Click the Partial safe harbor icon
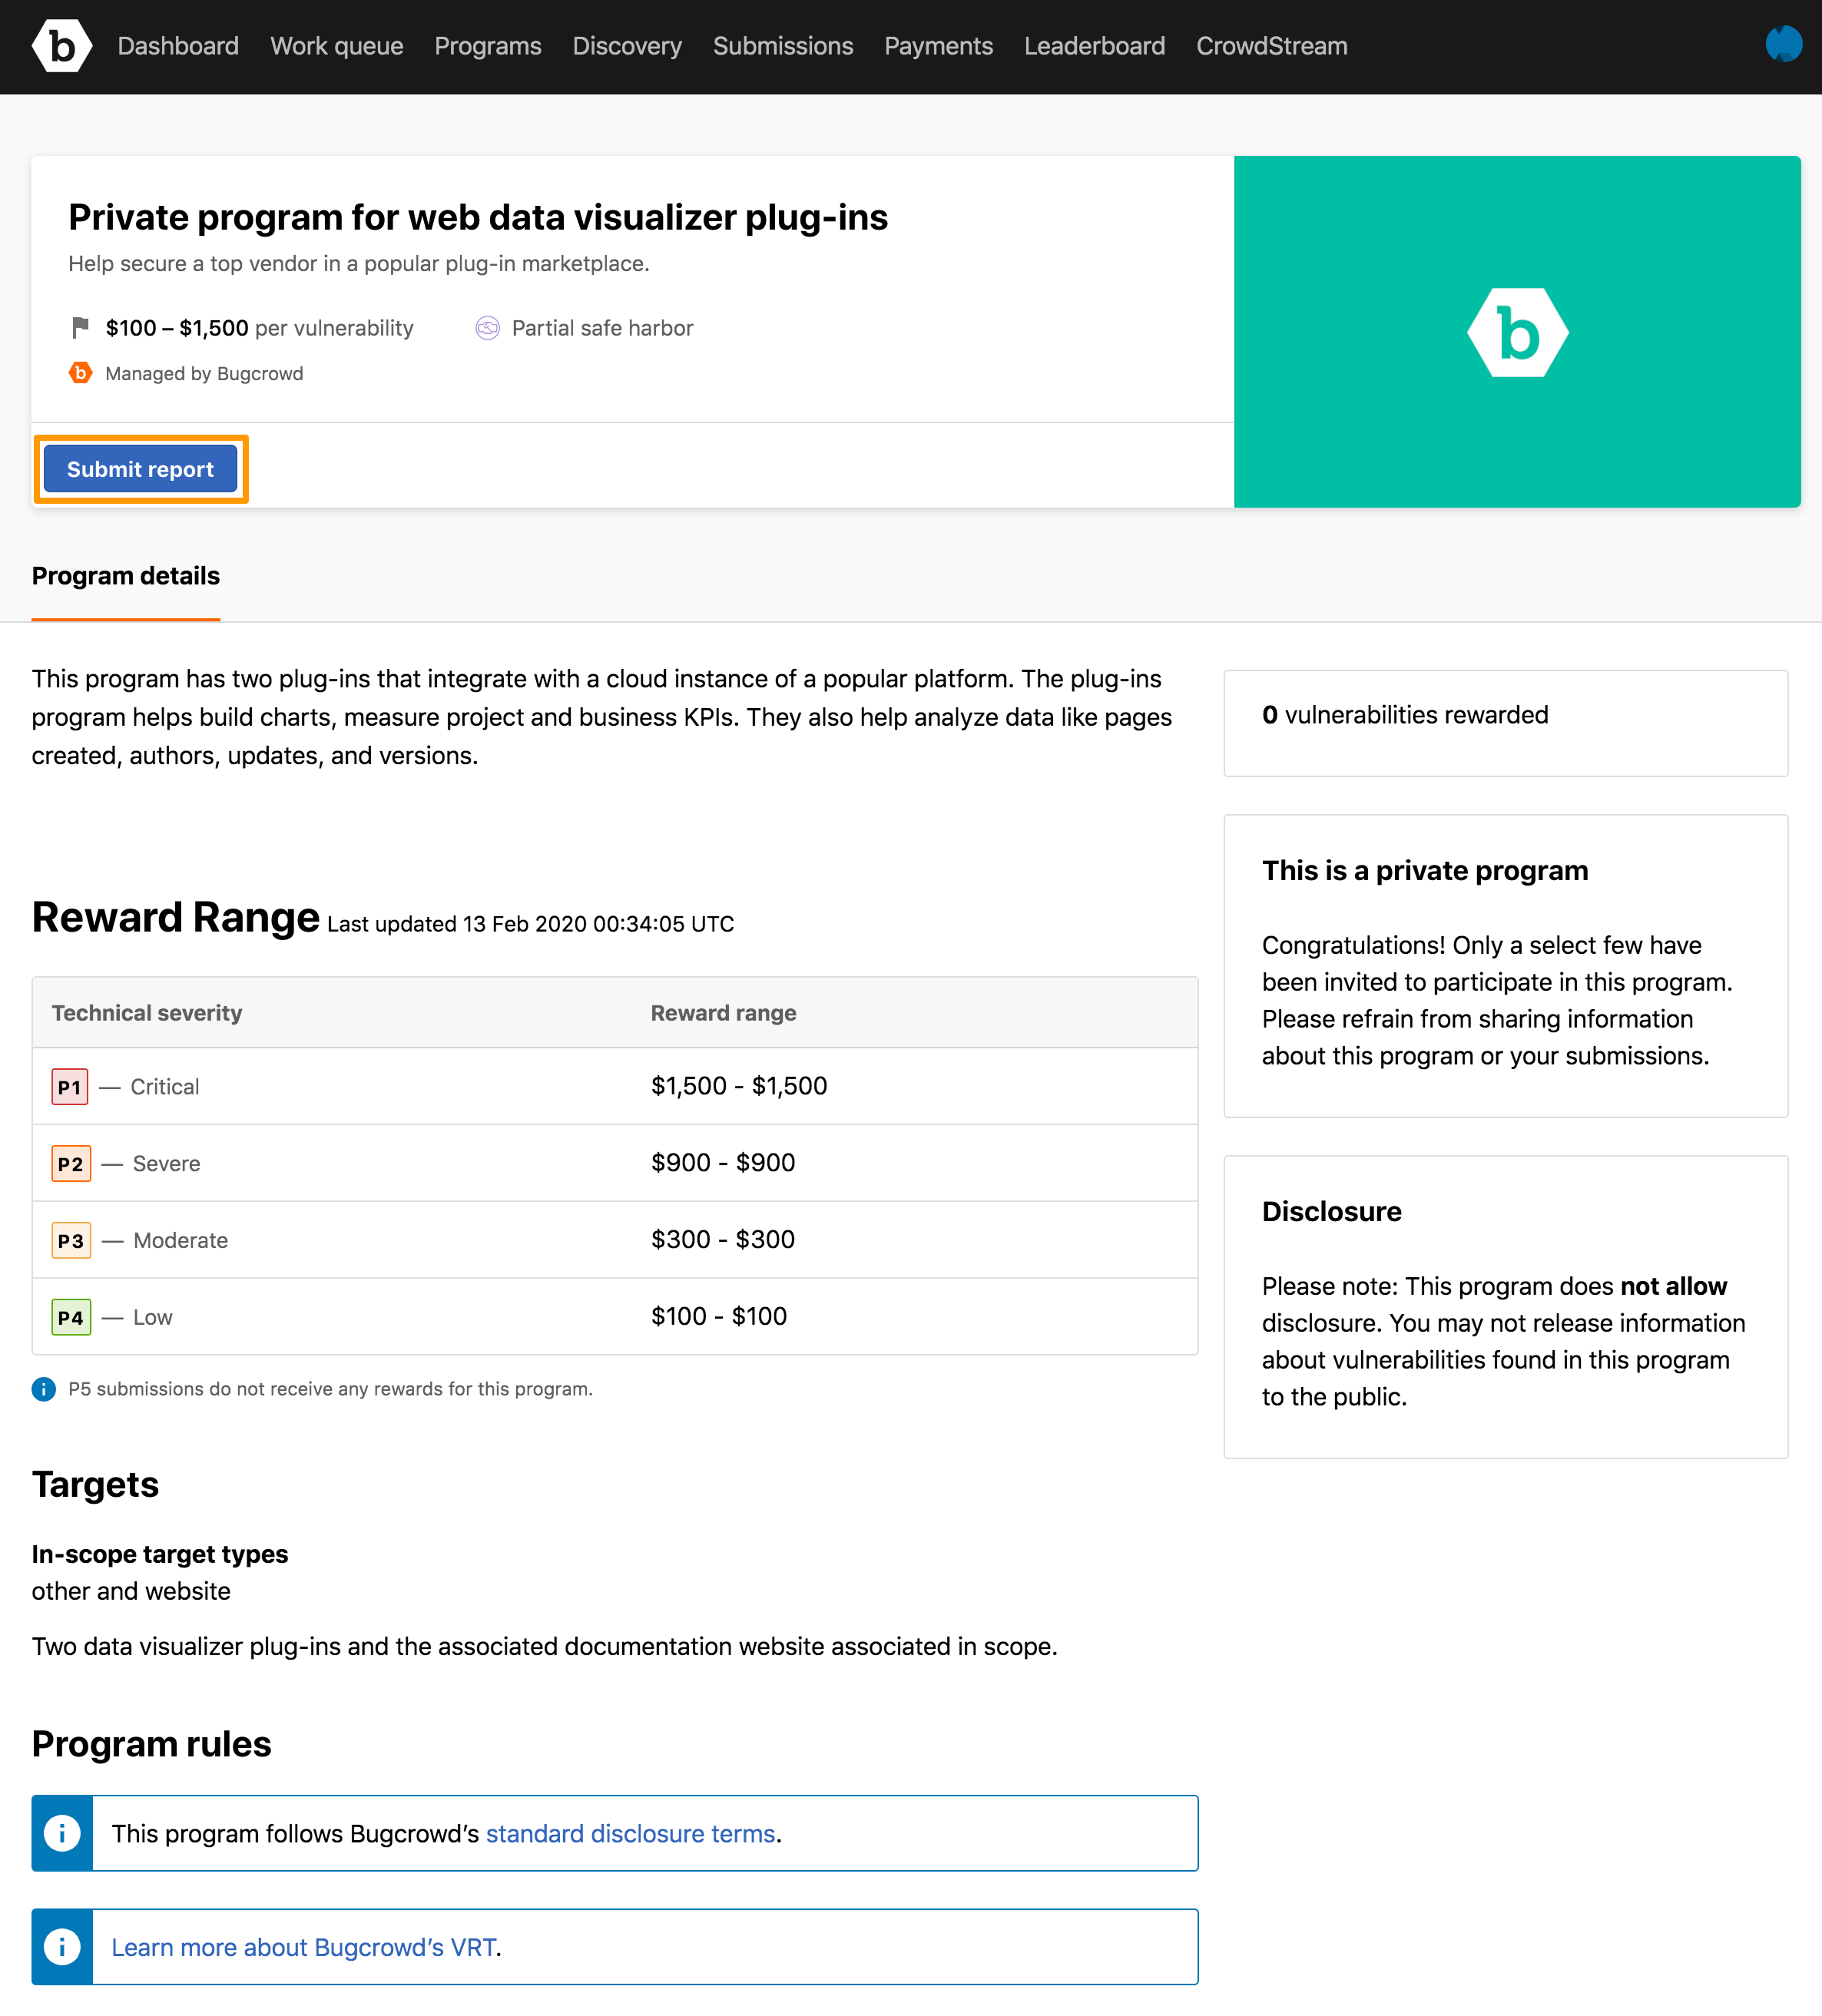 click(487, 328)
